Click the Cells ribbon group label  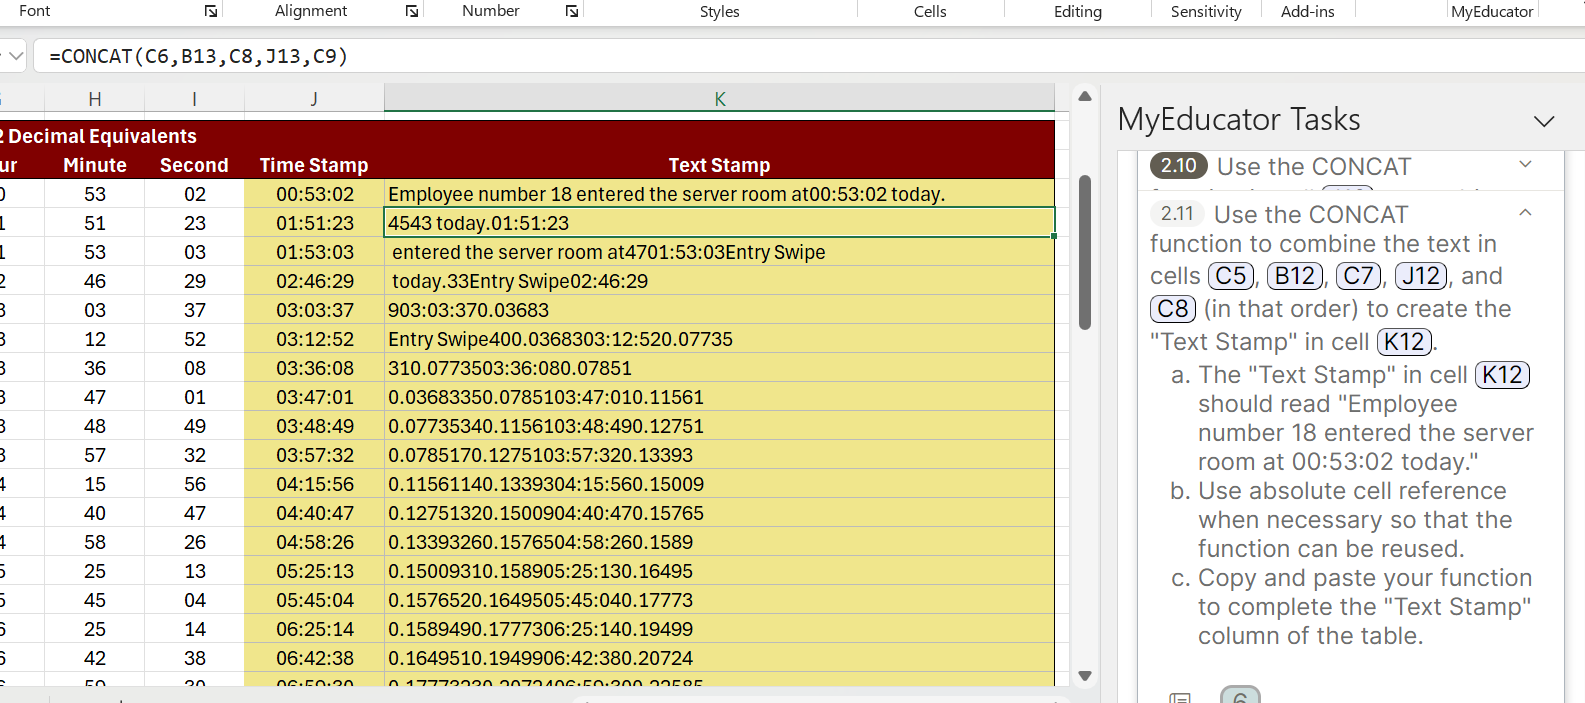(x=930, y=12)
